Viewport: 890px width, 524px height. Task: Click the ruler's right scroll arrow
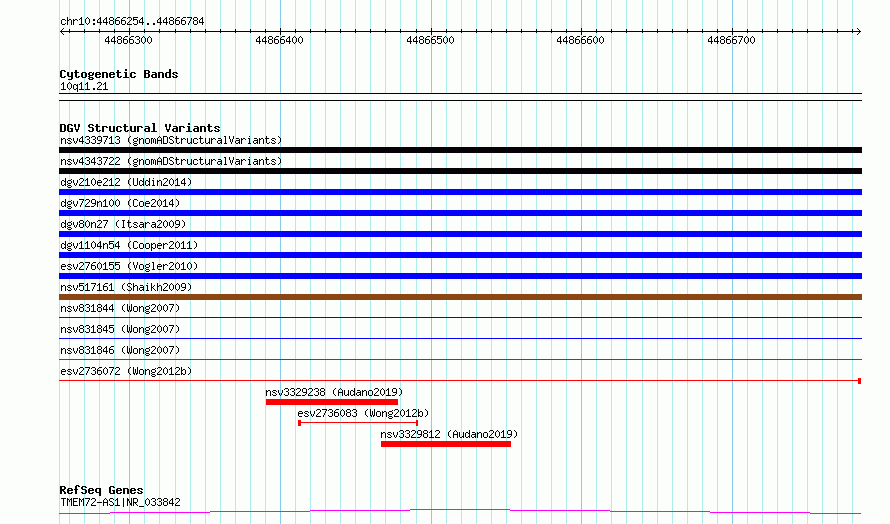point(858,32)
